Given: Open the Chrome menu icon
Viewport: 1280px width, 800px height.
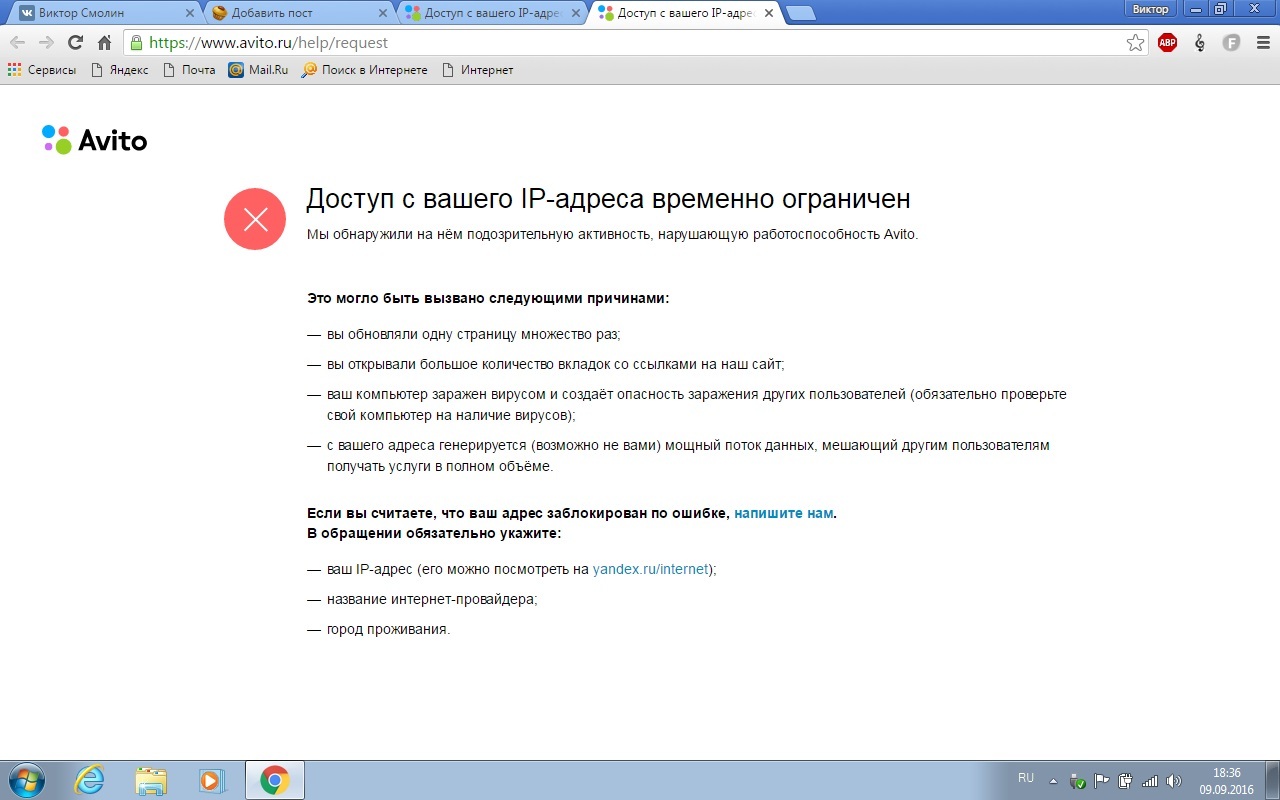Looking at the screenshot, I should (1262, 43).
